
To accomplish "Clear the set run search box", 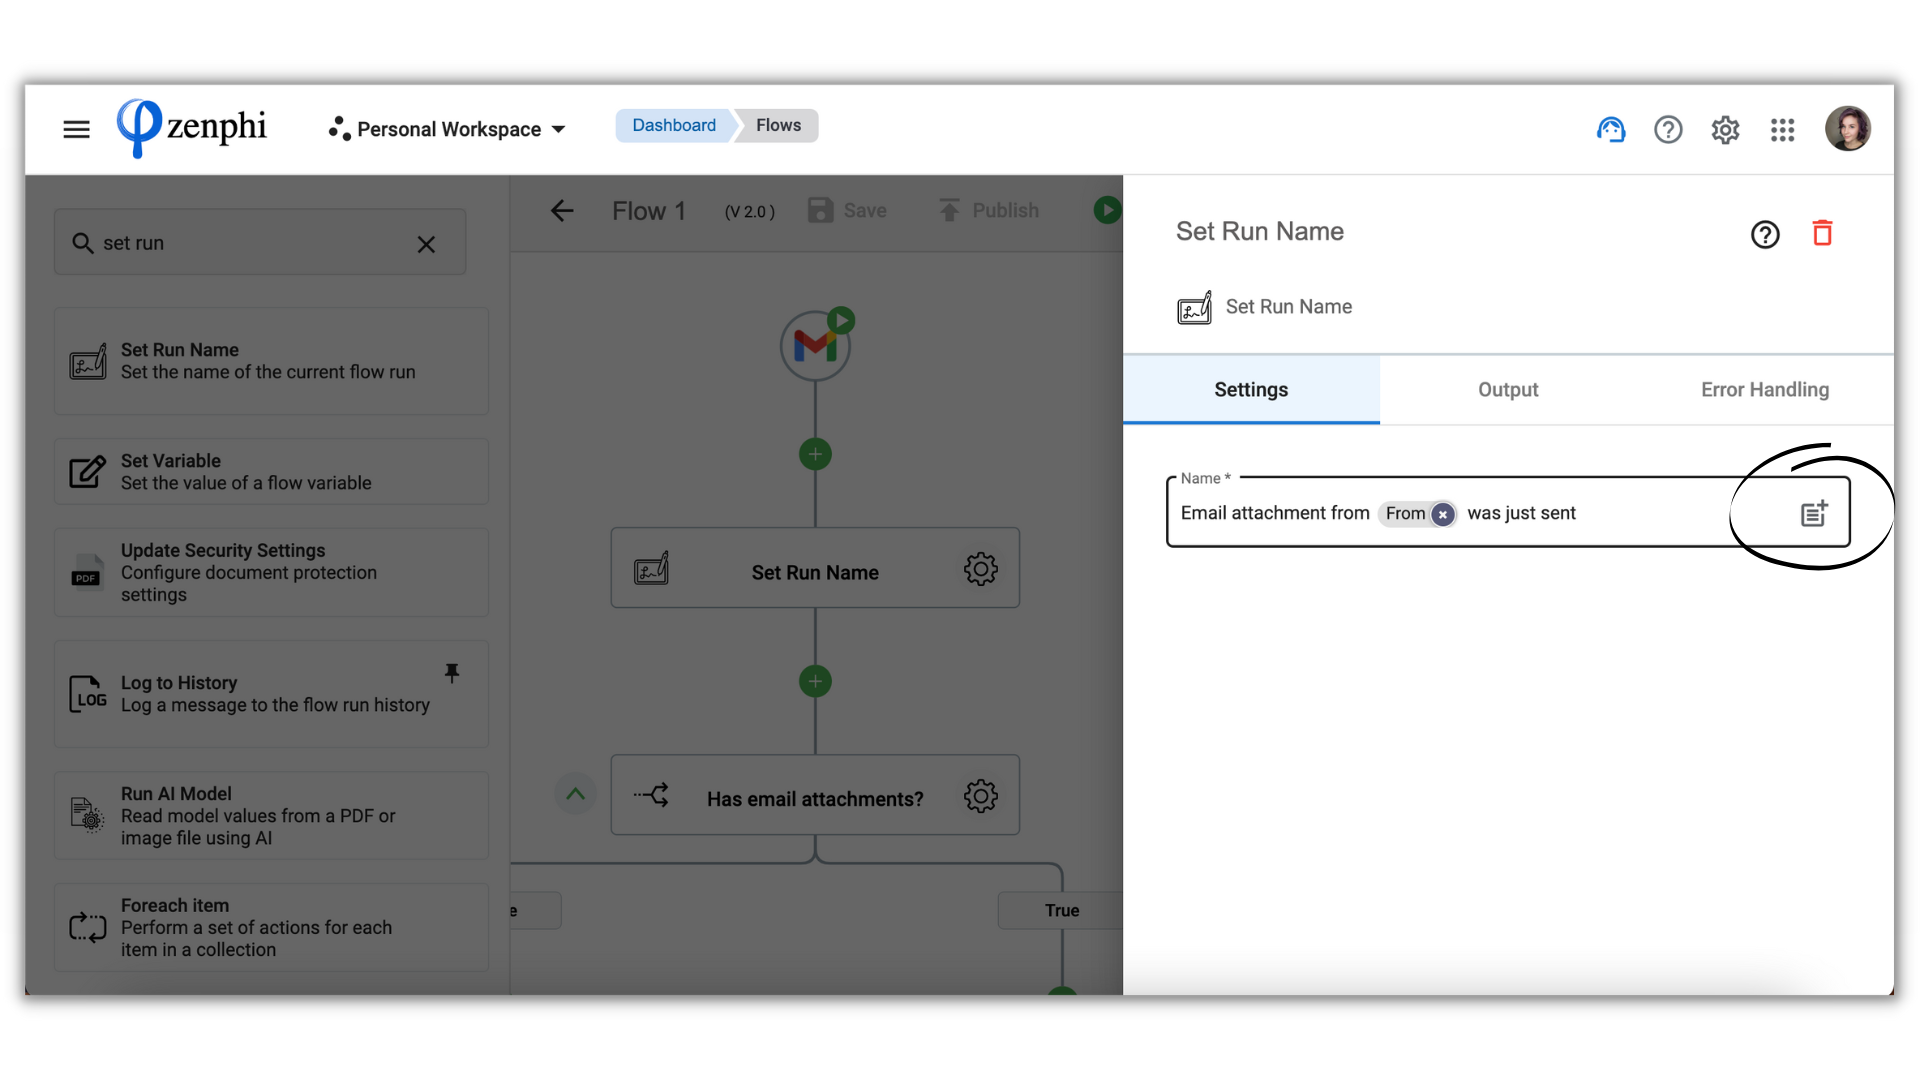I will coord(426,244).
